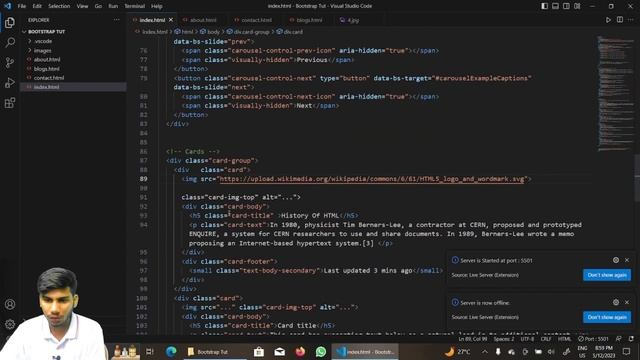
Task: Open Accounts menu in activity bar
Action: pyautogui.click(x=10, y=304)
